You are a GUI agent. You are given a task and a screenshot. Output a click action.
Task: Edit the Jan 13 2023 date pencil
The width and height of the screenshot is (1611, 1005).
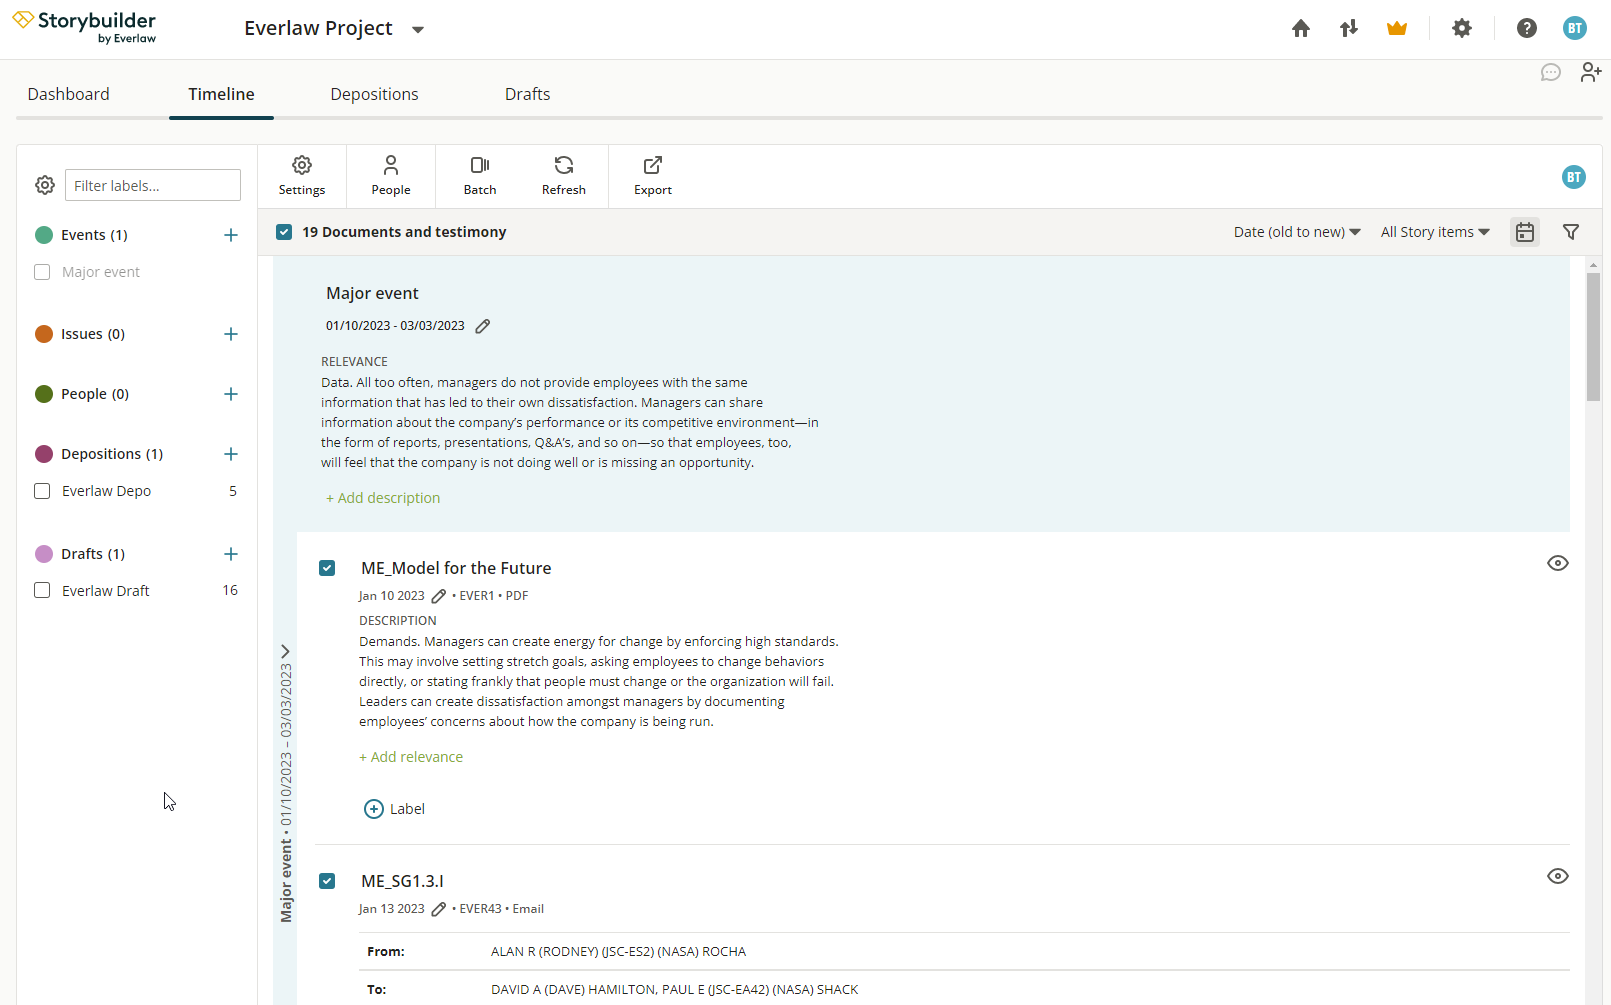[x=439, y=909]
